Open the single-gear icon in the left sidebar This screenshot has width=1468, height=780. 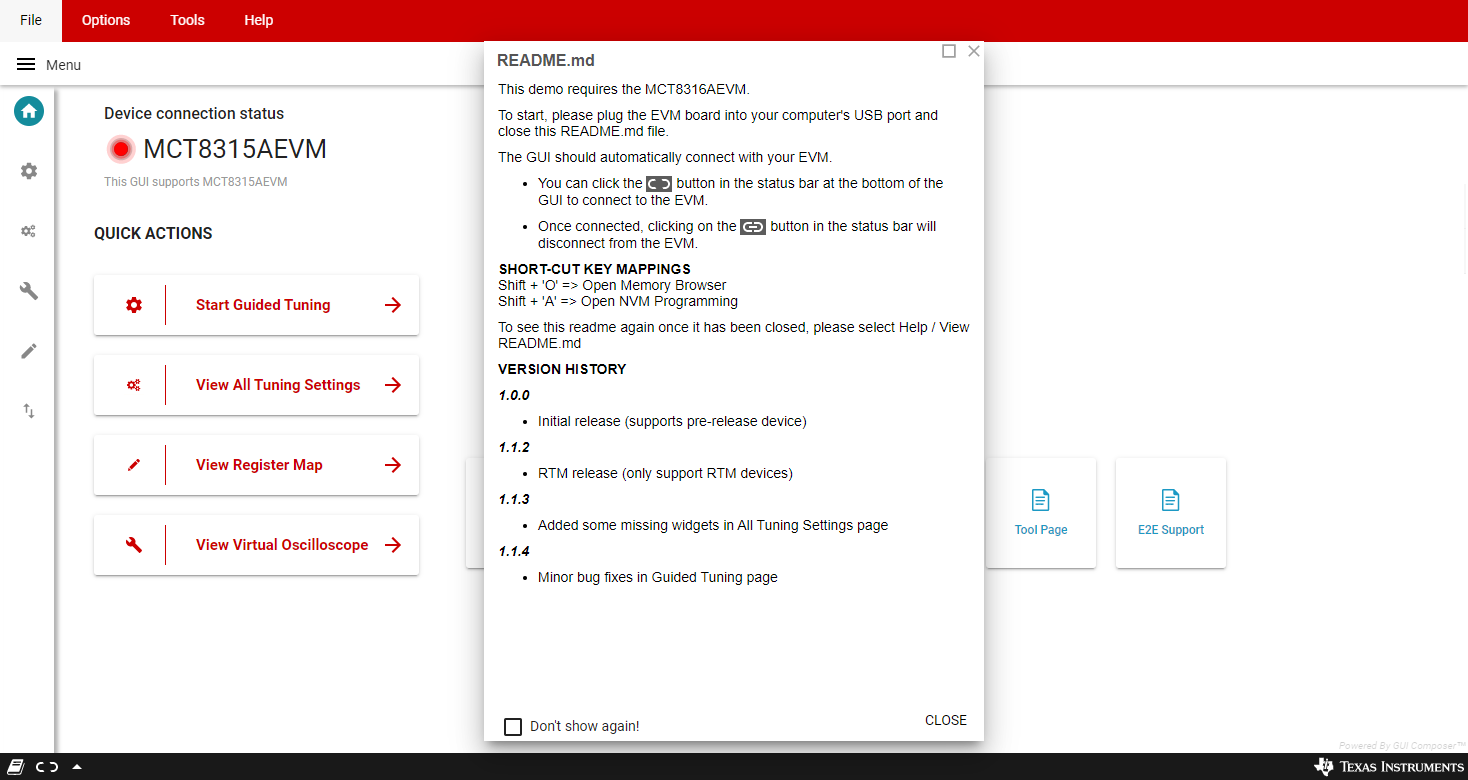tap(29, 171)
